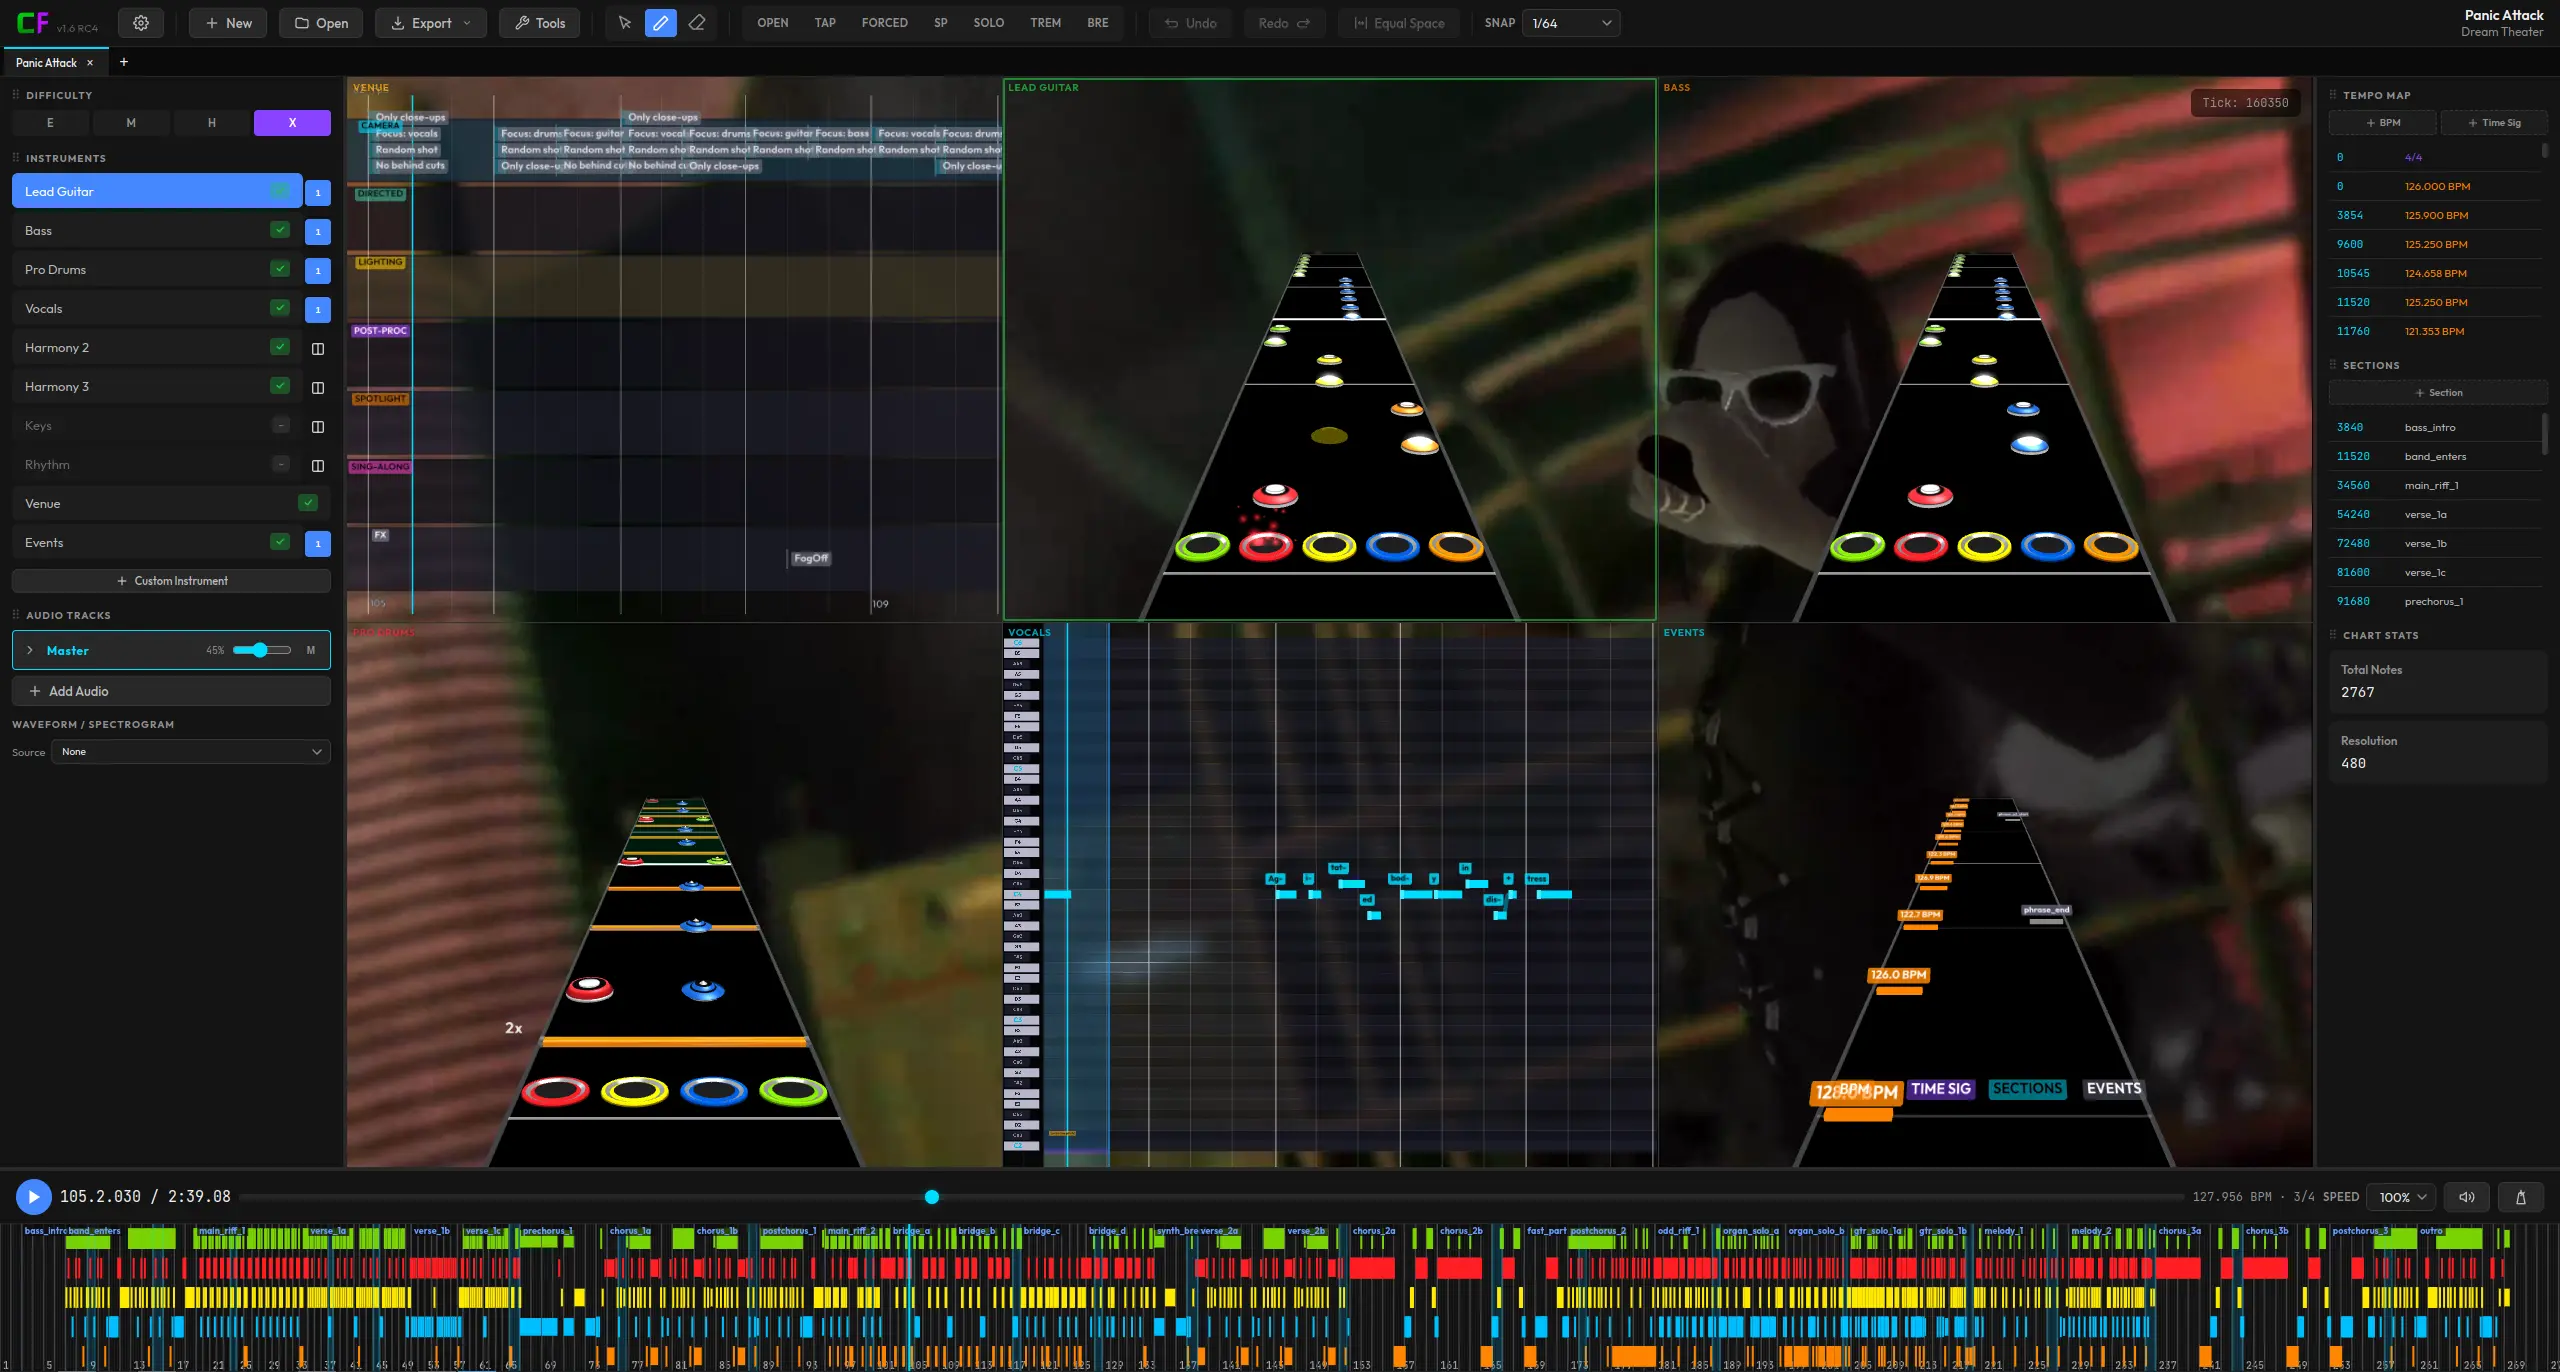Add a new tab with the plus icon
The width and height of the screenshot is (2560, 1372).
pos(124,62)
